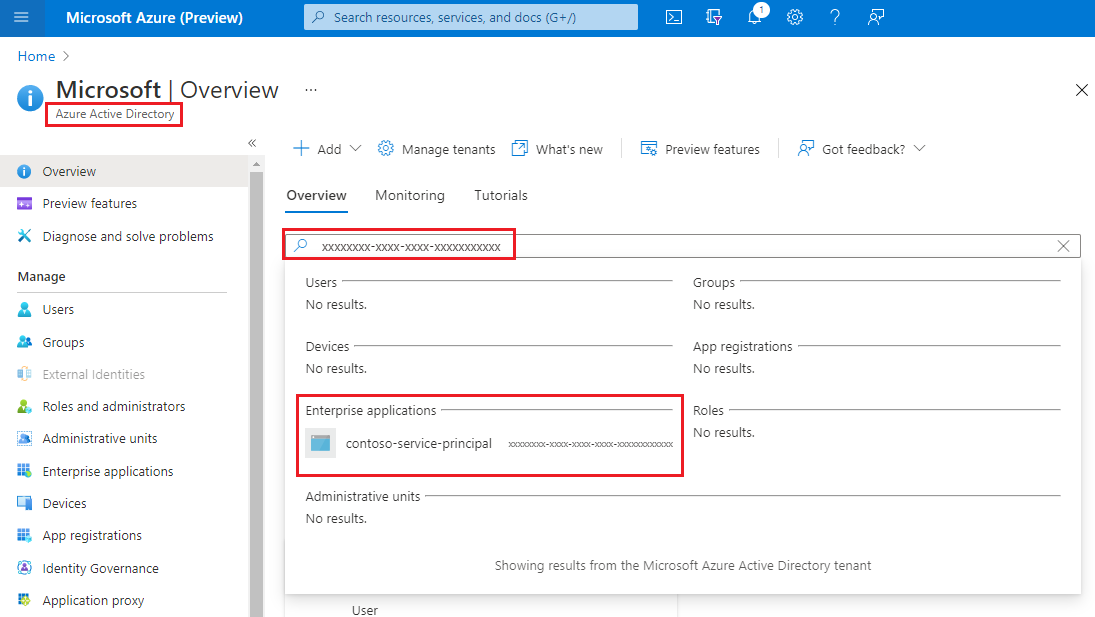
Task: Open App registrations in the sidebar
Action: coord(91,535)
